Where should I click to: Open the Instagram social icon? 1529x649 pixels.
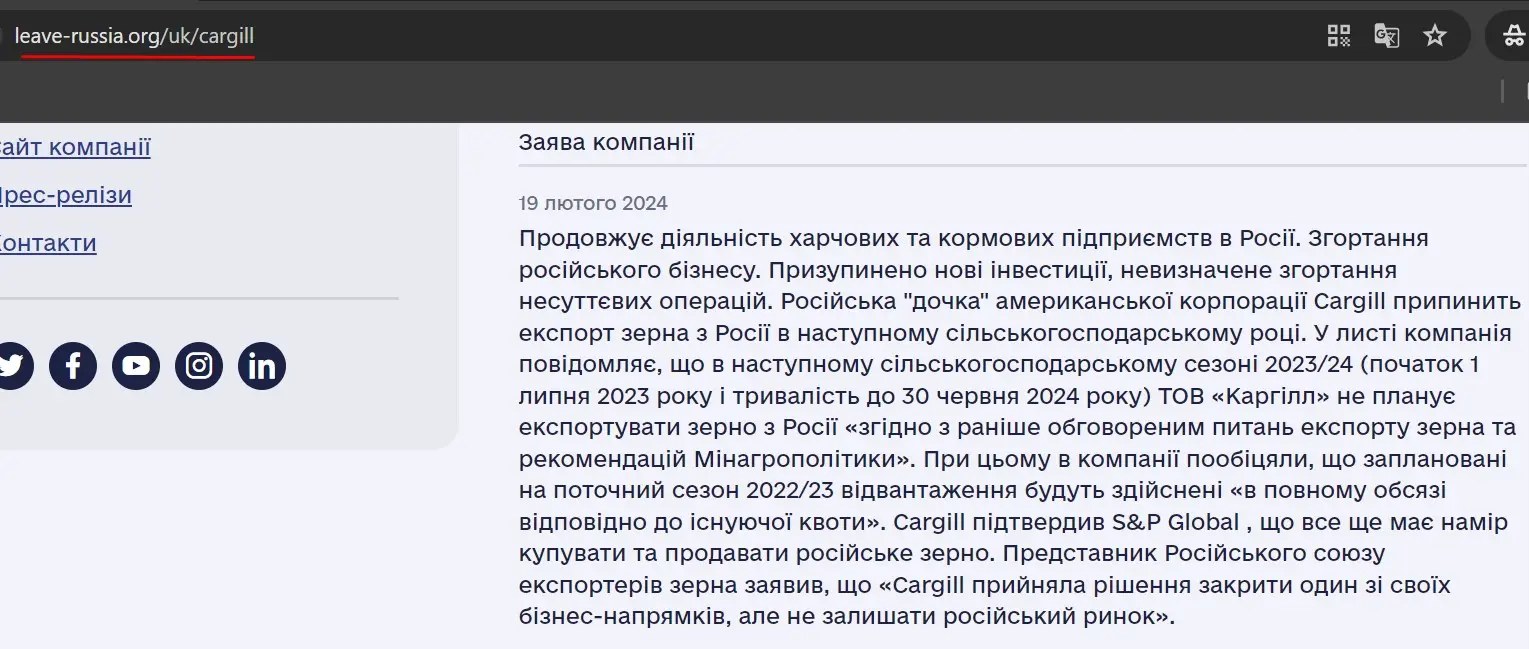pyautogui.click(x=199, y=366)
